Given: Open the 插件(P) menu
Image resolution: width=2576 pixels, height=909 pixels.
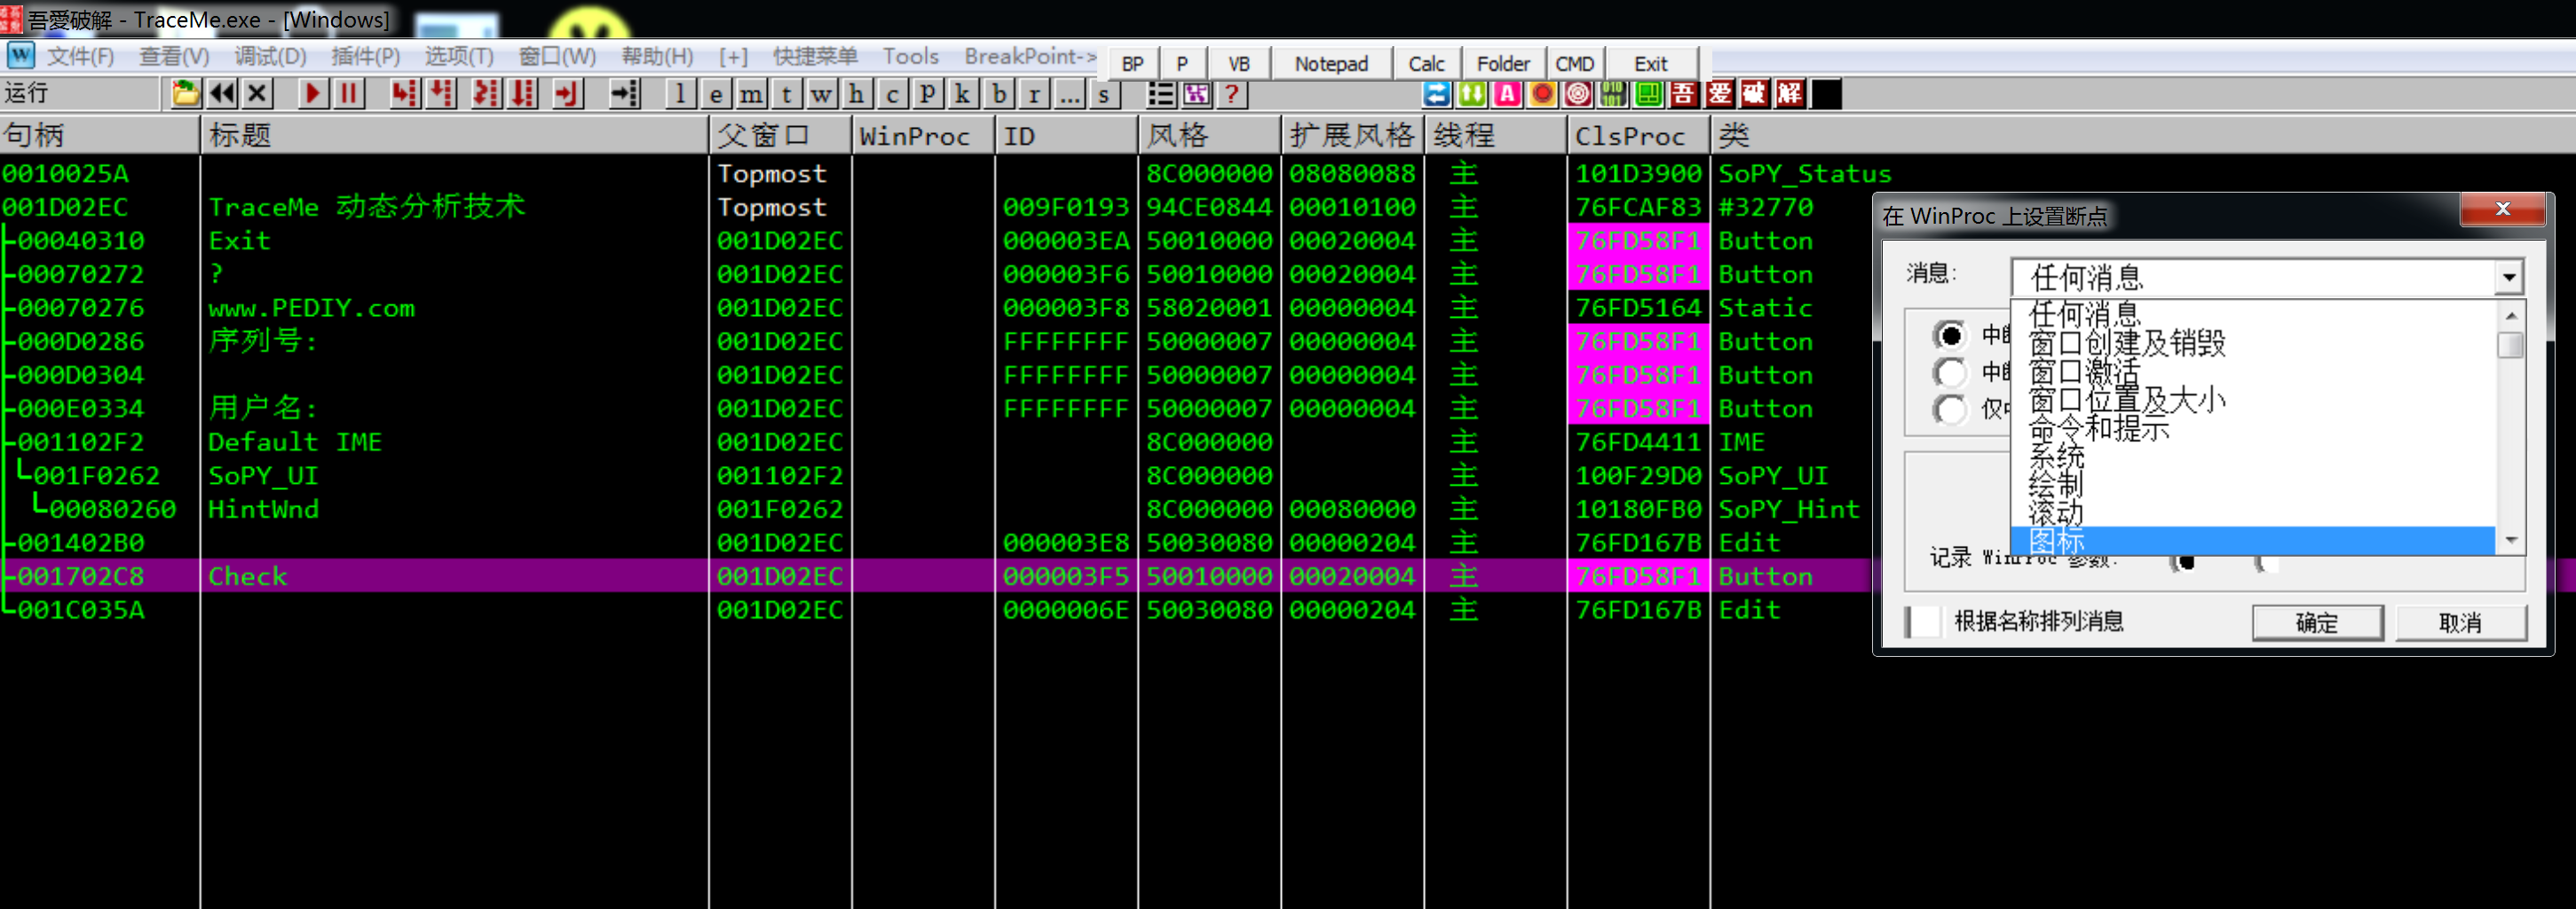Looking at the screenshot, I should pos(365,56).
